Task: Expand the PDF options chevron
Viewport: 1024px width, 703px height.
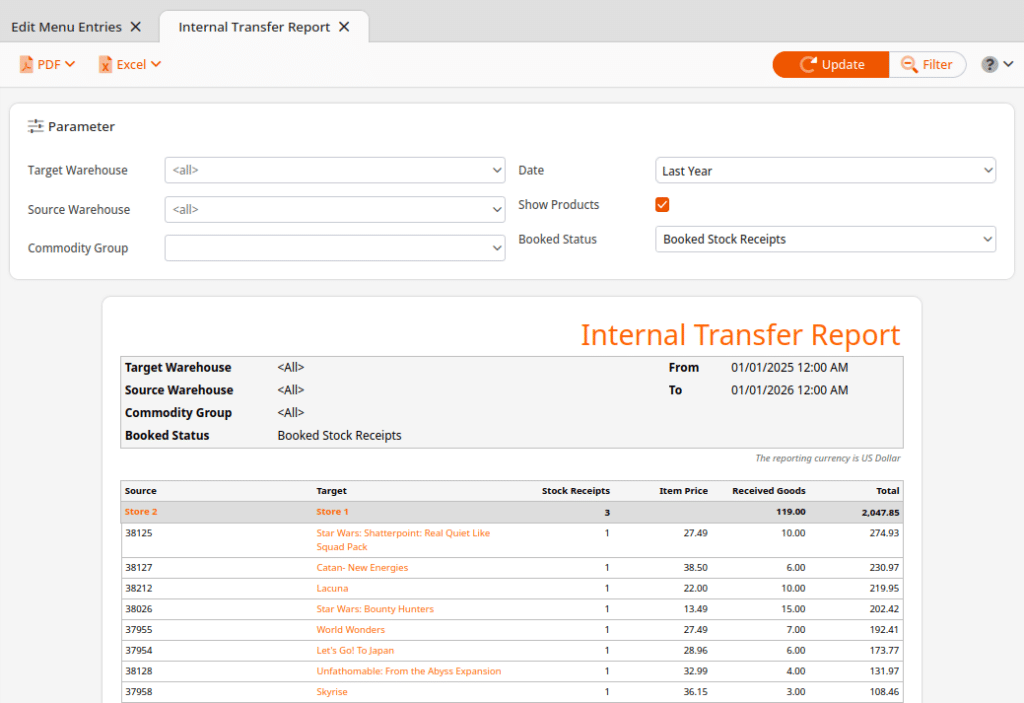Action: tap(70, 64)
